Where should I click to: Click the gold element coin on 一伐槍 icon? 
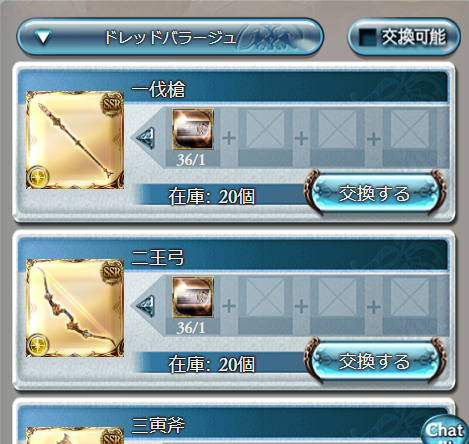click(38, 177)
